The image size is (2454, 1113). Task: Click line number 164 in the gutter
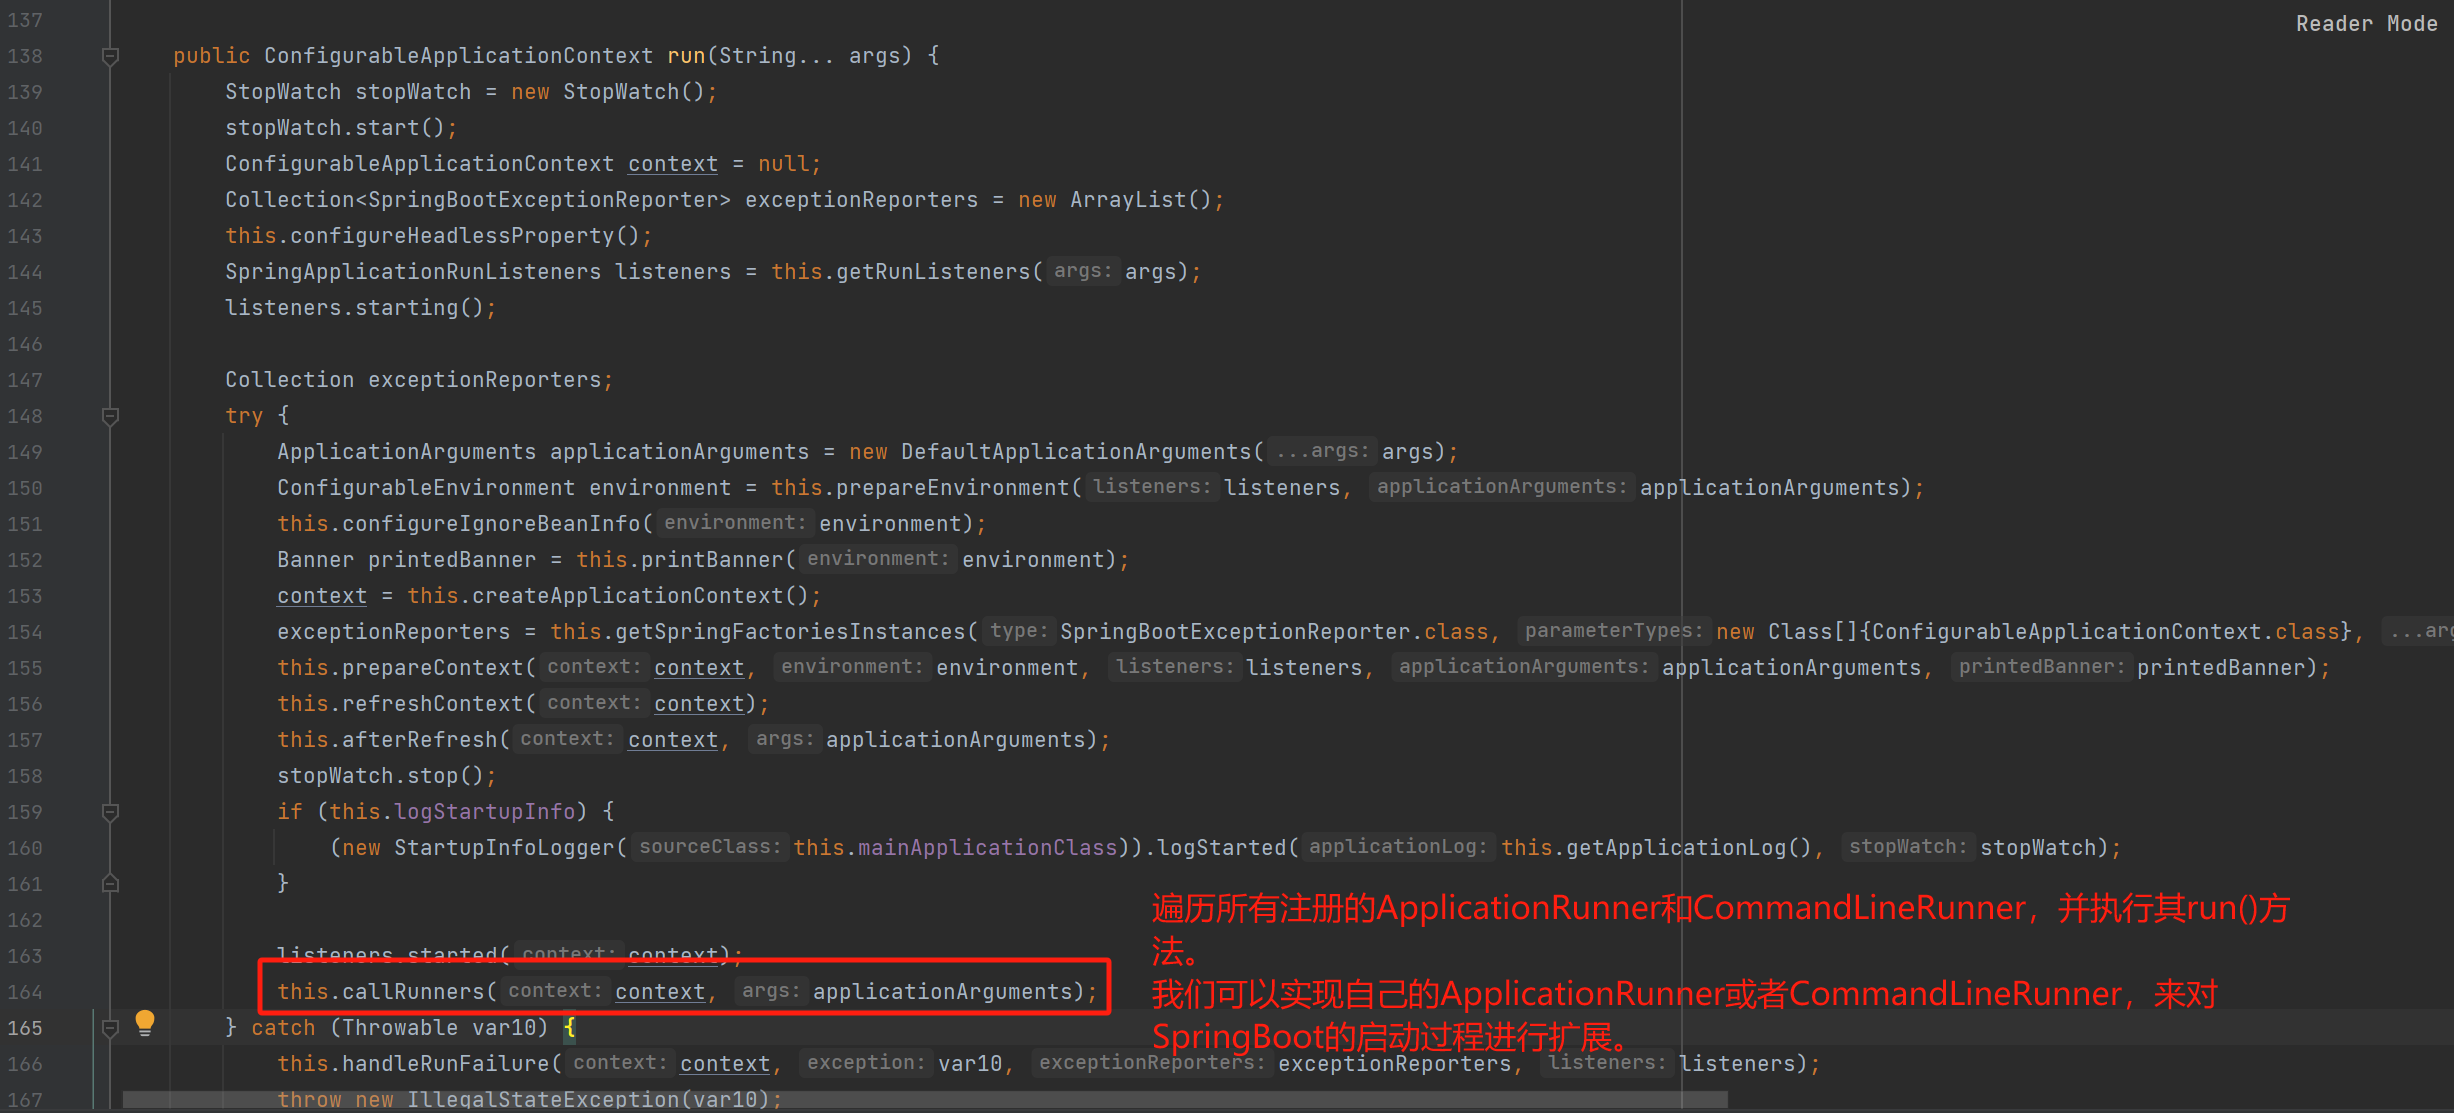tap(25, 992)
